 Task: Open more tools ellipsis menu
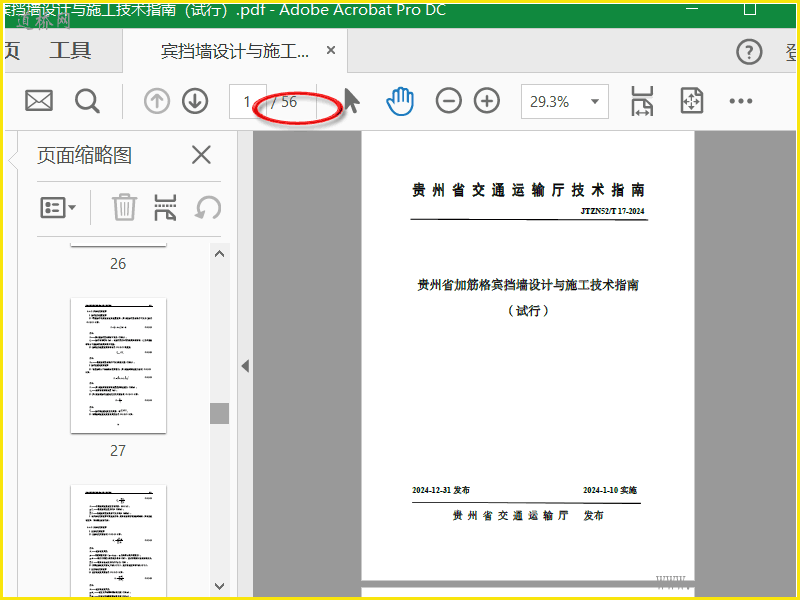coord(741,101)
